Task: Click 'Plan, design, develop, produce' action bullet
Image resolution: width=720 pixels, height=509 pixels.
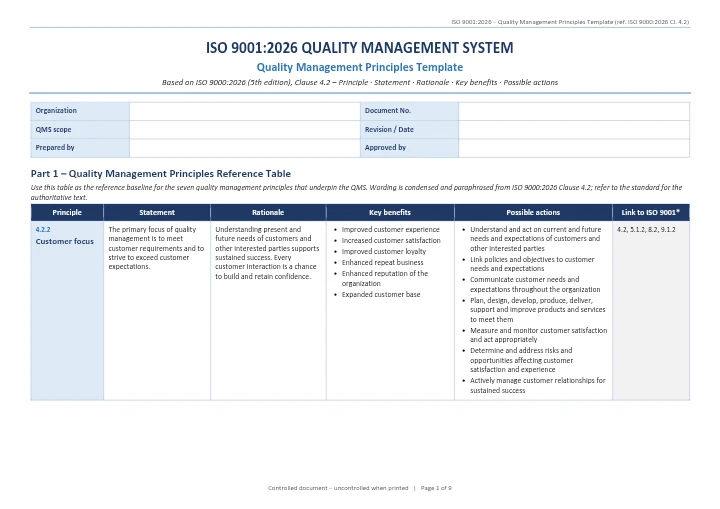Action: [538, 310]
